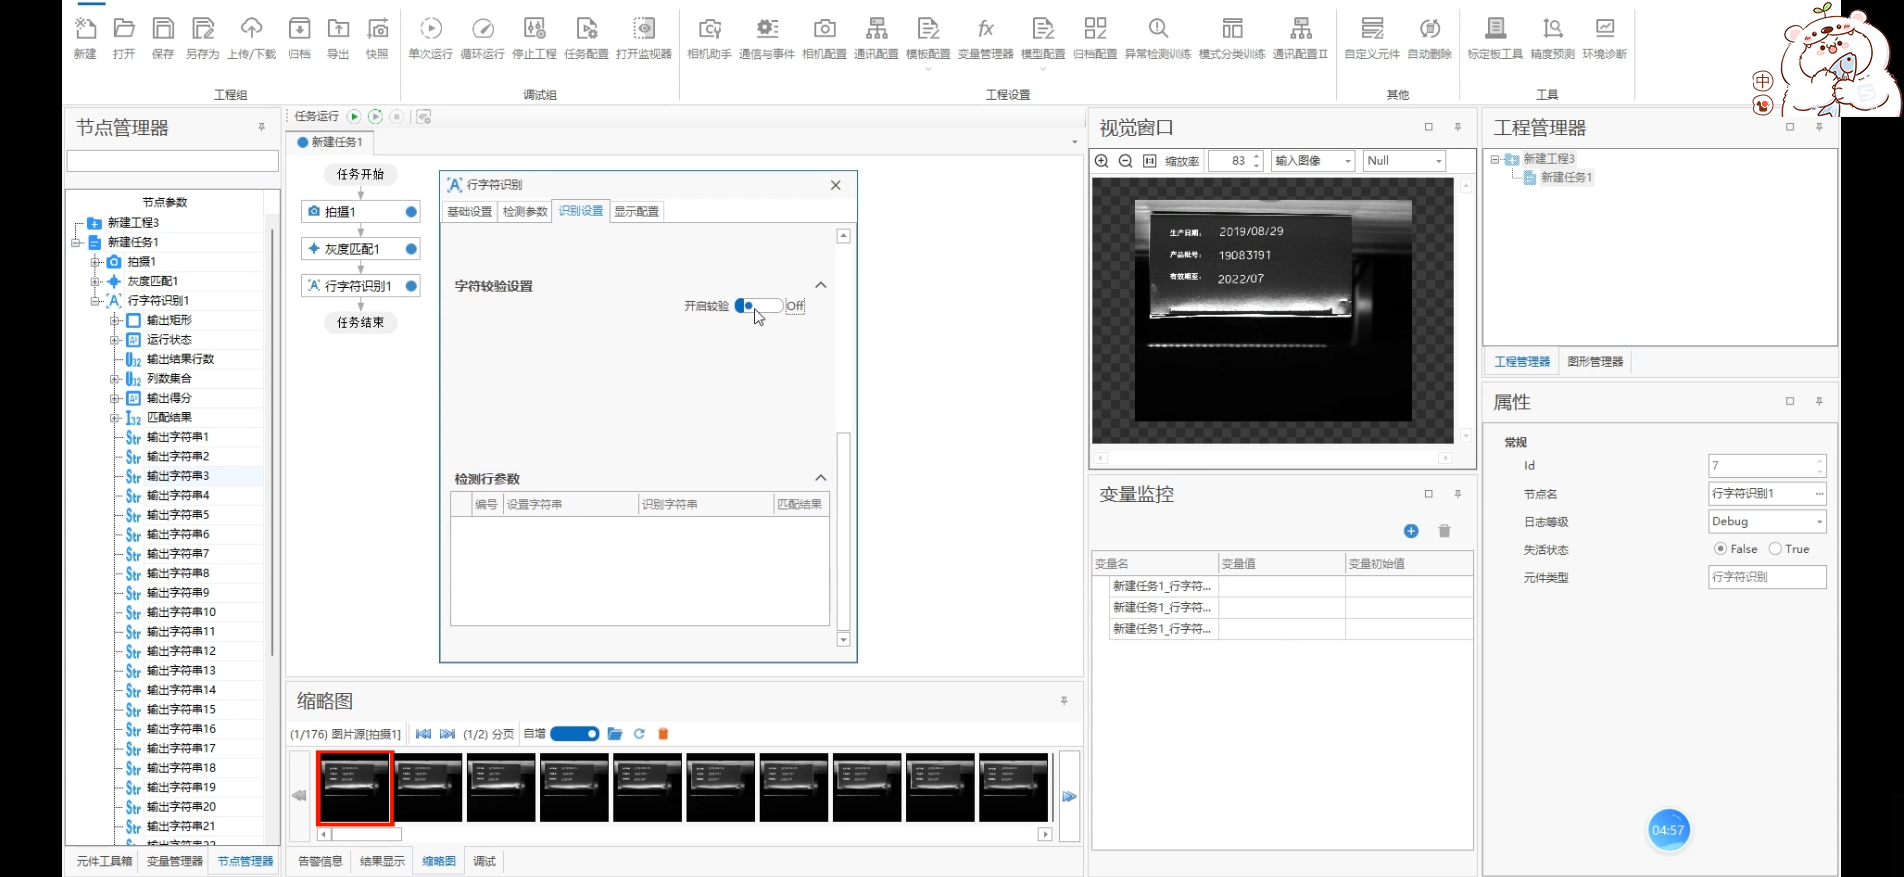This screenshot has height=877, width=1904.
Task: Switch to the 基础设置 tab
Action: pos(470,211)
